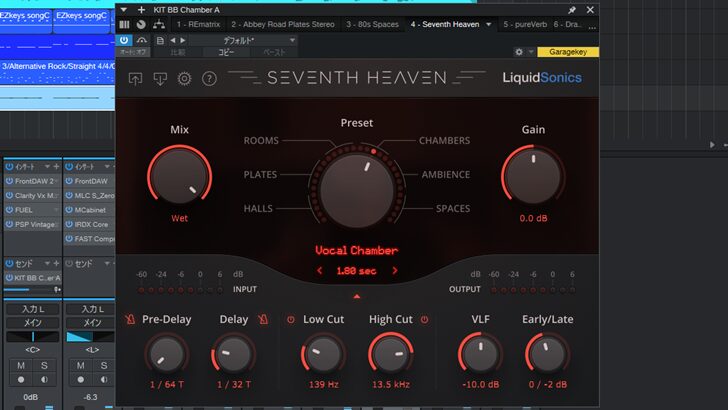The width and height of the screenshot is (728, 410).
Task: Click the plugin compare gauge icon
Action: (142, 40)
